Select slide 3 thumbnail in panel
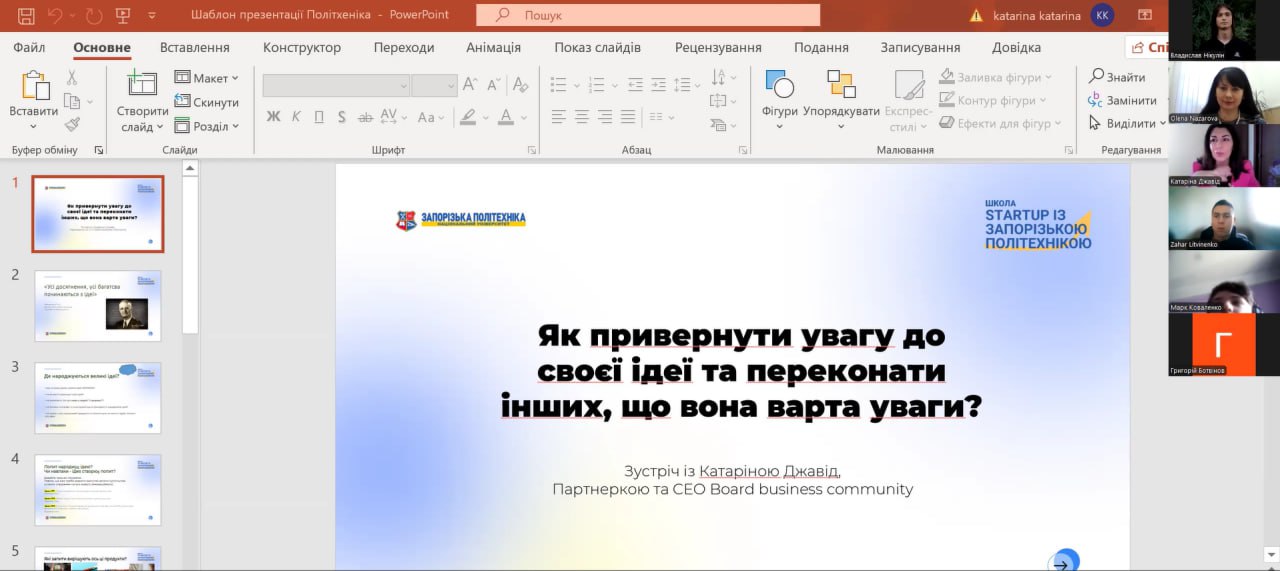 [x=98, y=398]
